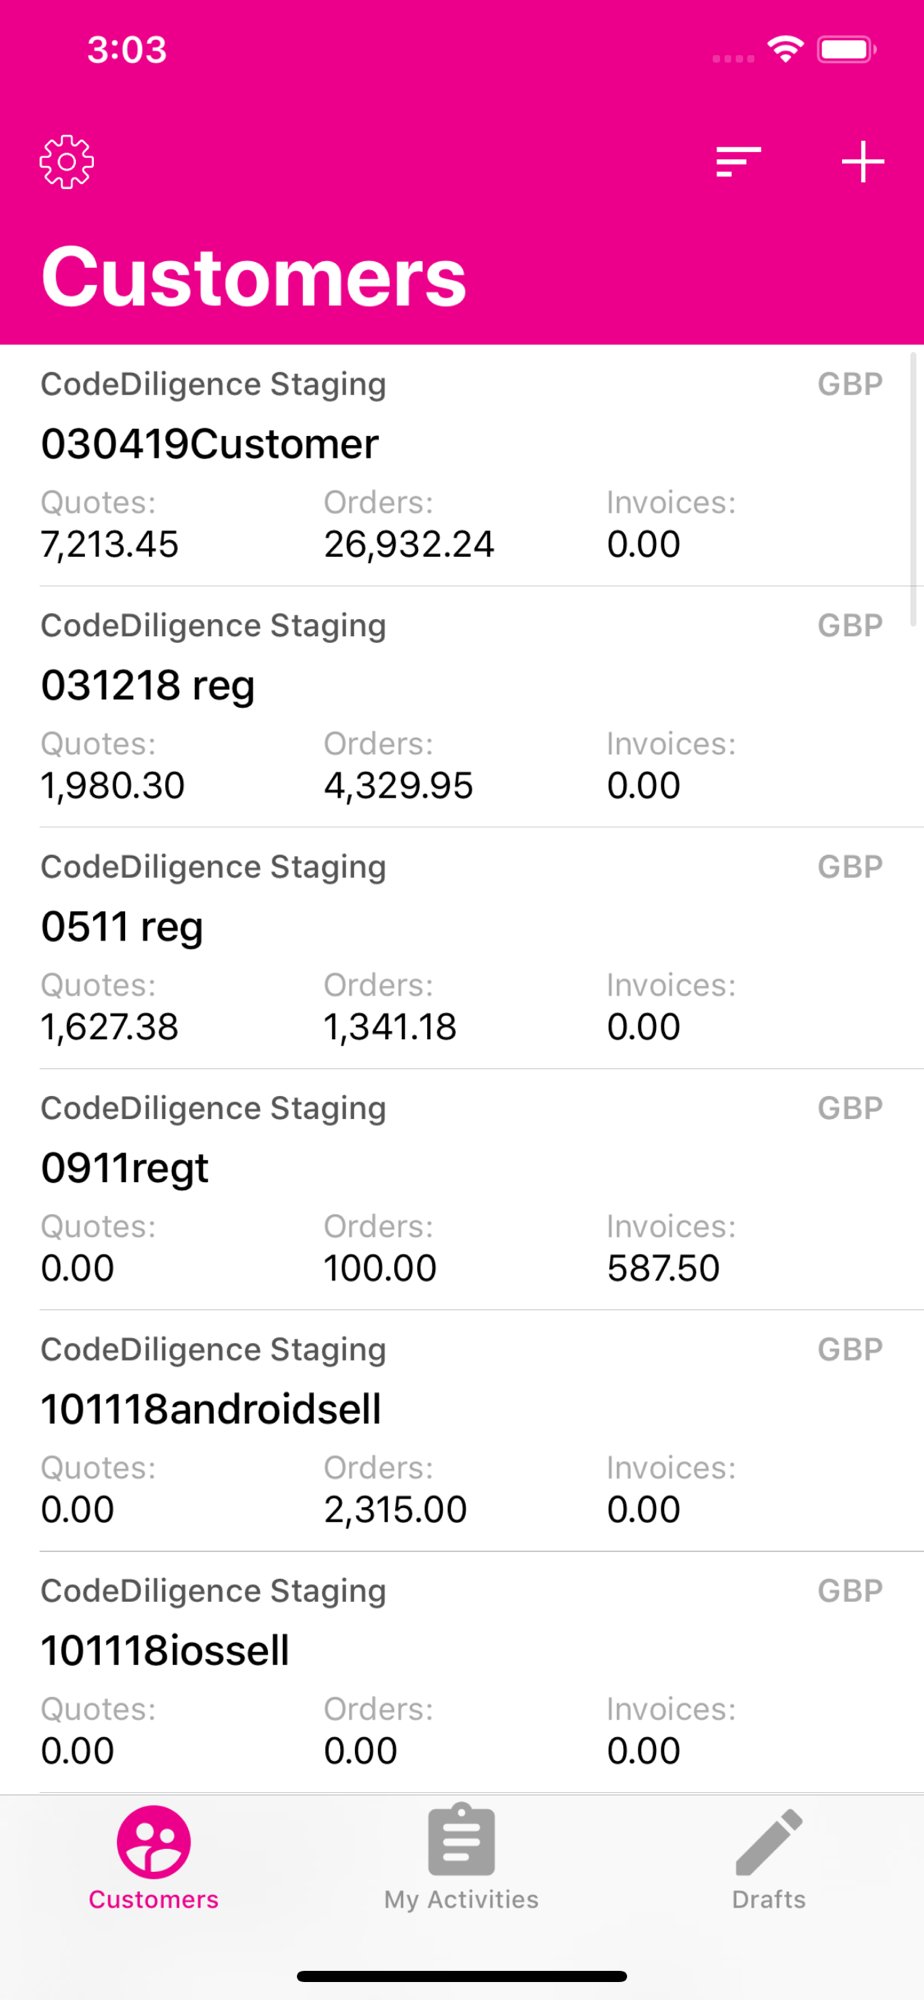Viewport: 924px width, 2000px height.
Task: Tap the 26,932.24 orders value
Action: click(409, 544)
